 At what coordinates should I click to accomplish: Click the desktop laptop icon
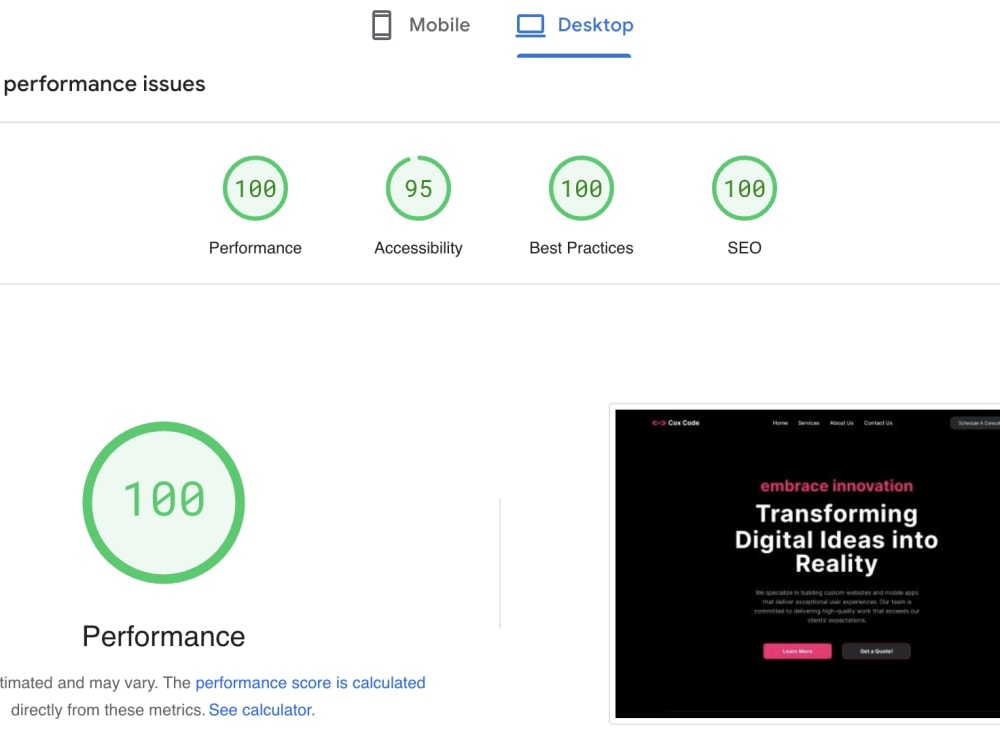530,26
